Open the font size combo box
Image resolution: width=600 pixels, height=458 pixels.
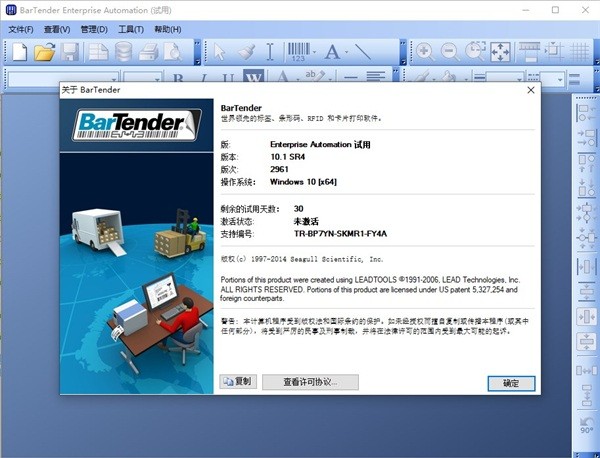click(142, 78)
